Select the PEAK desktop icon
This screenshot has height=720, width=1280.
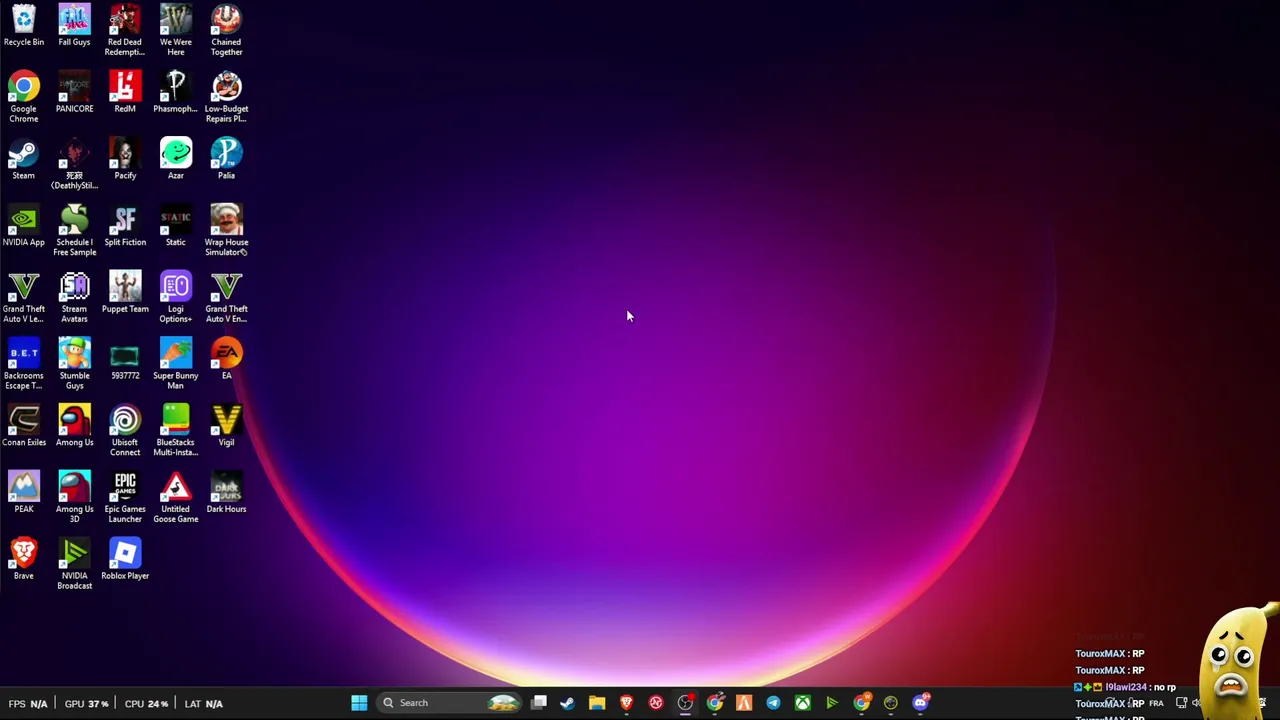click(23, 494)
